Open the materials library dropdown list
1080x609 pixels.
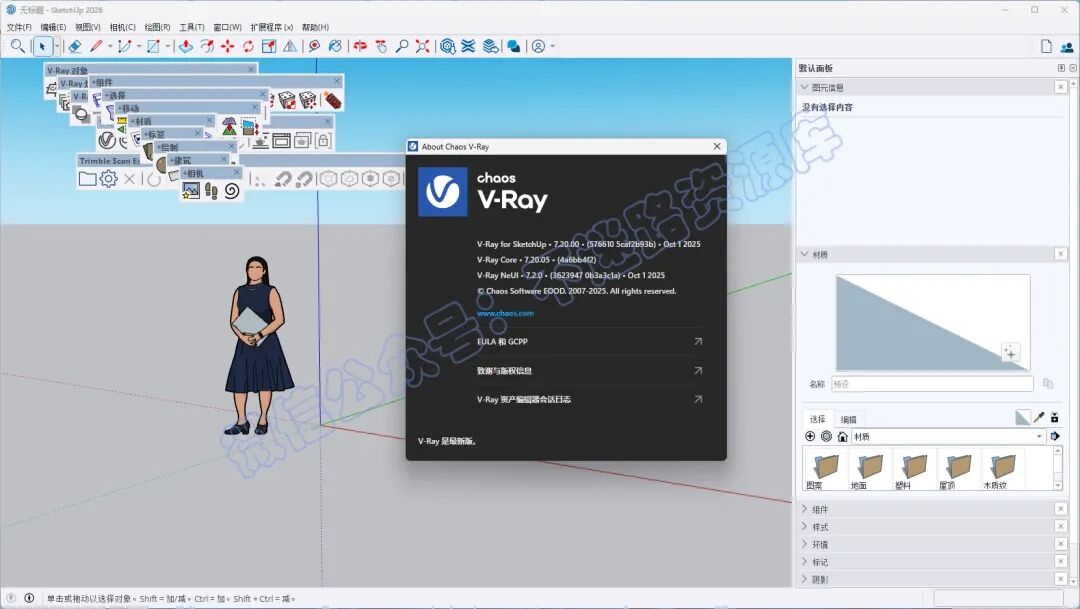(x=948, y=436)
